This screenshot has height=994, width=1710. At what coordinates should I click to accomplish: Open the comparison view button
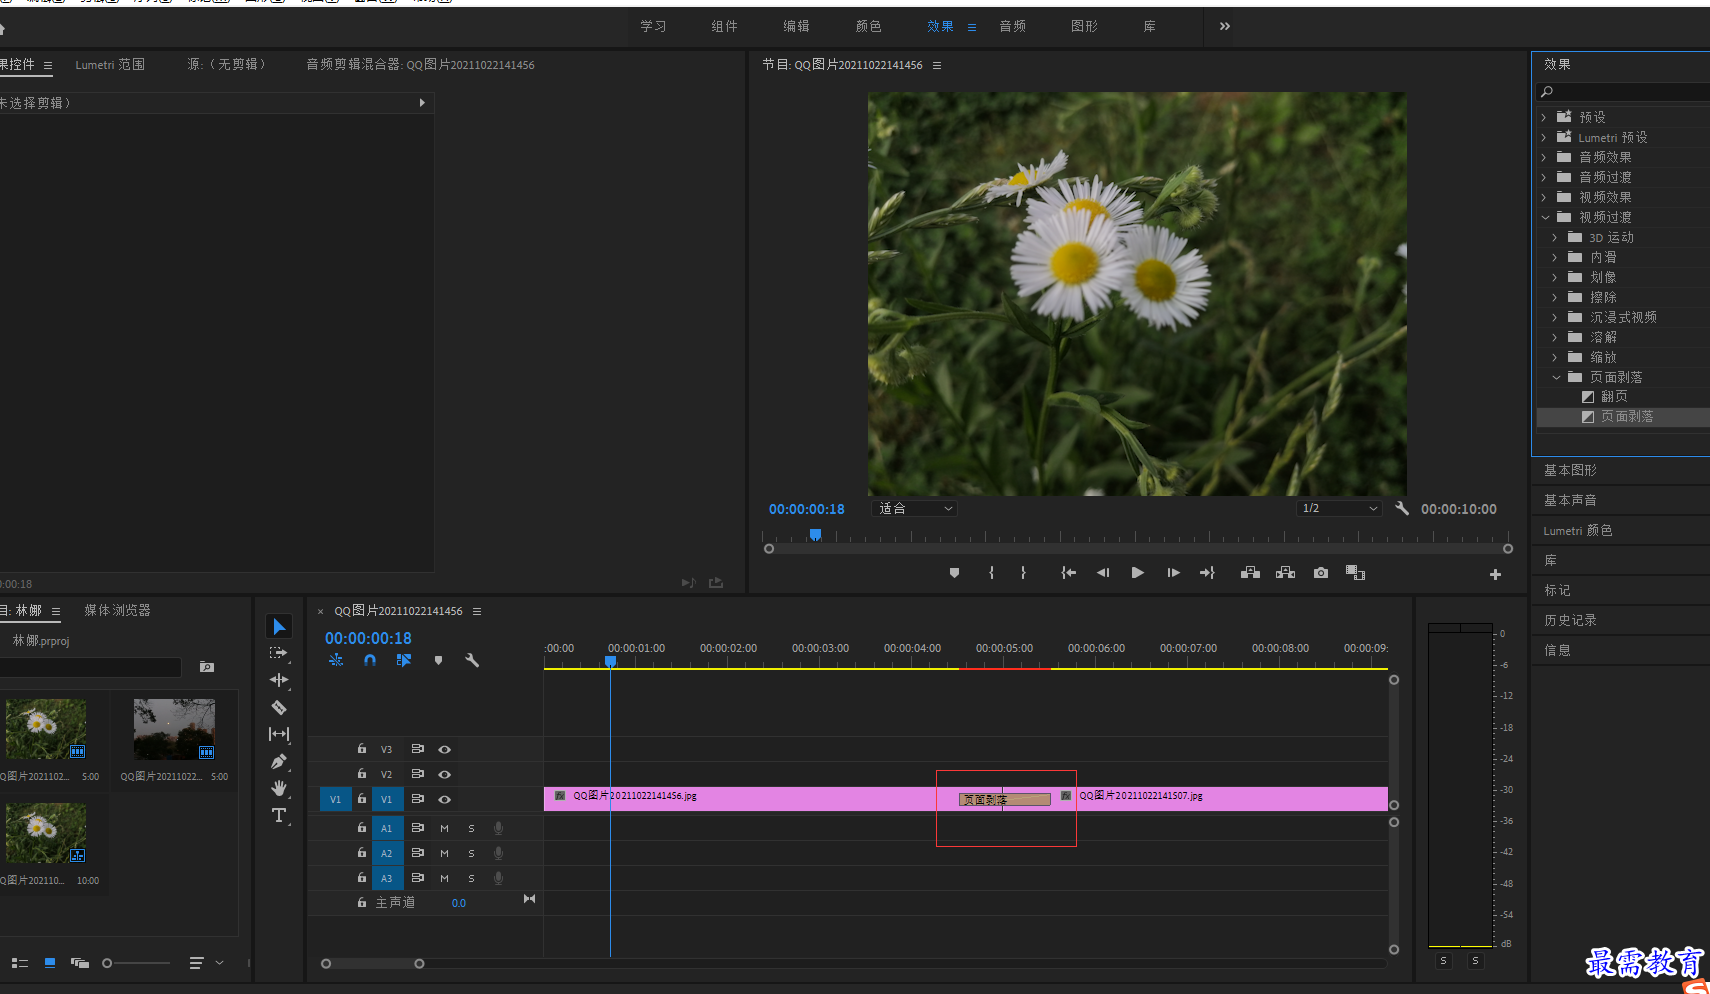tap(1355, 573)
